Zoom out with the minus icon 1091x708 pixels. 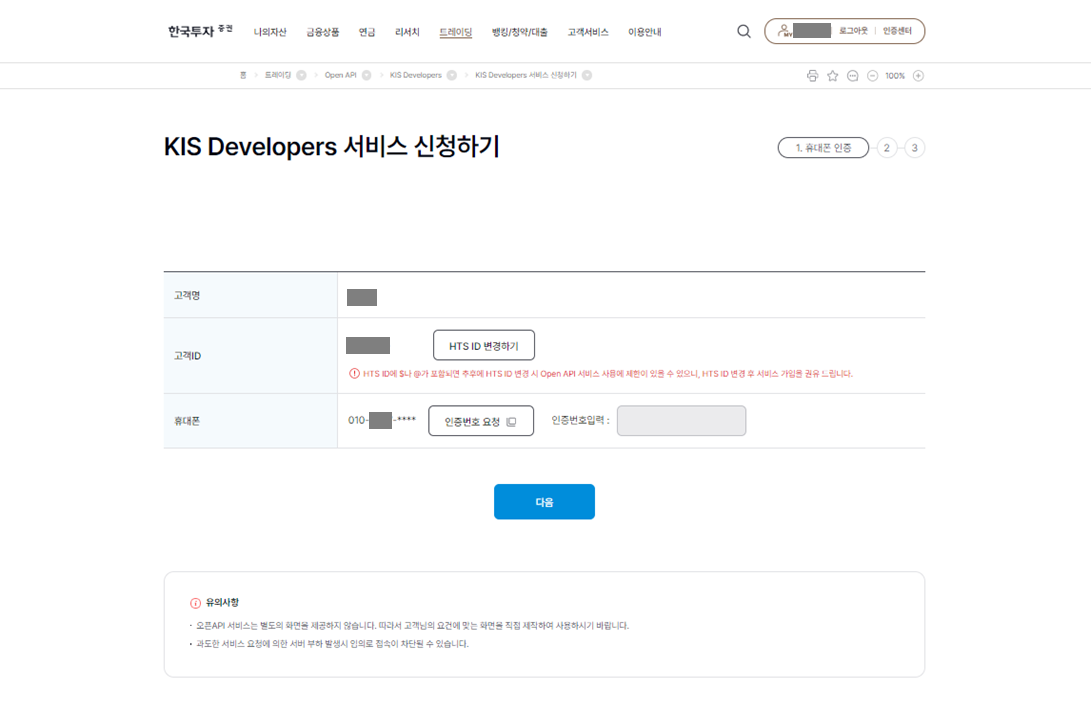[x=873, y=76]
